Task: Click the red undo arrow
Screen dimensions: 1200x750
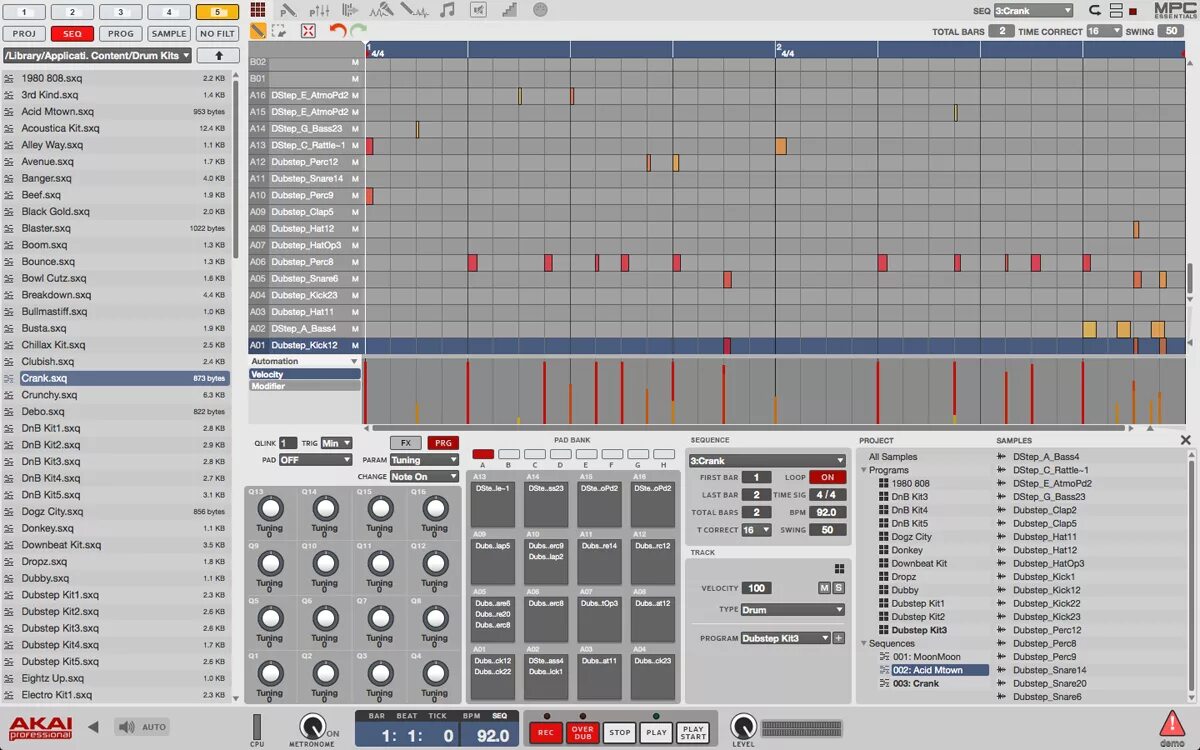Action: (337, 31)
